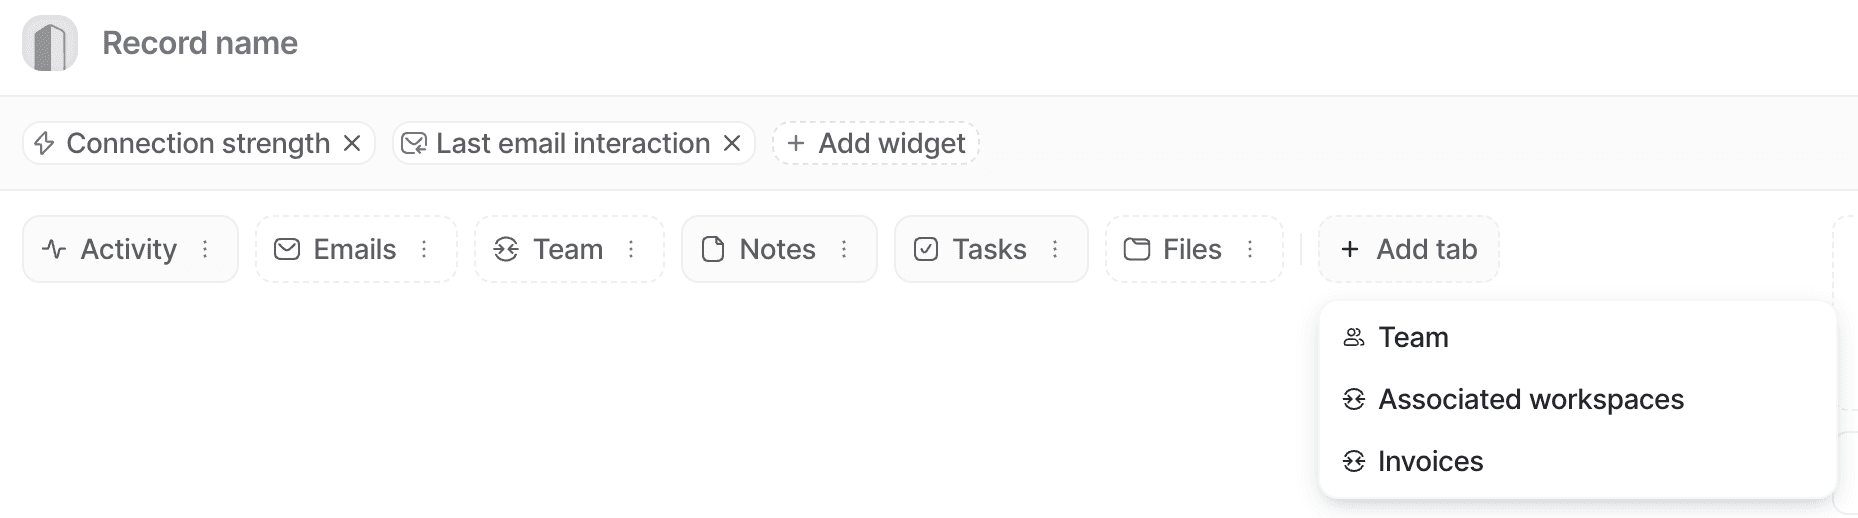Click the Add tab button
This screenshot has height=518, width=1858.
[1408, 249]
